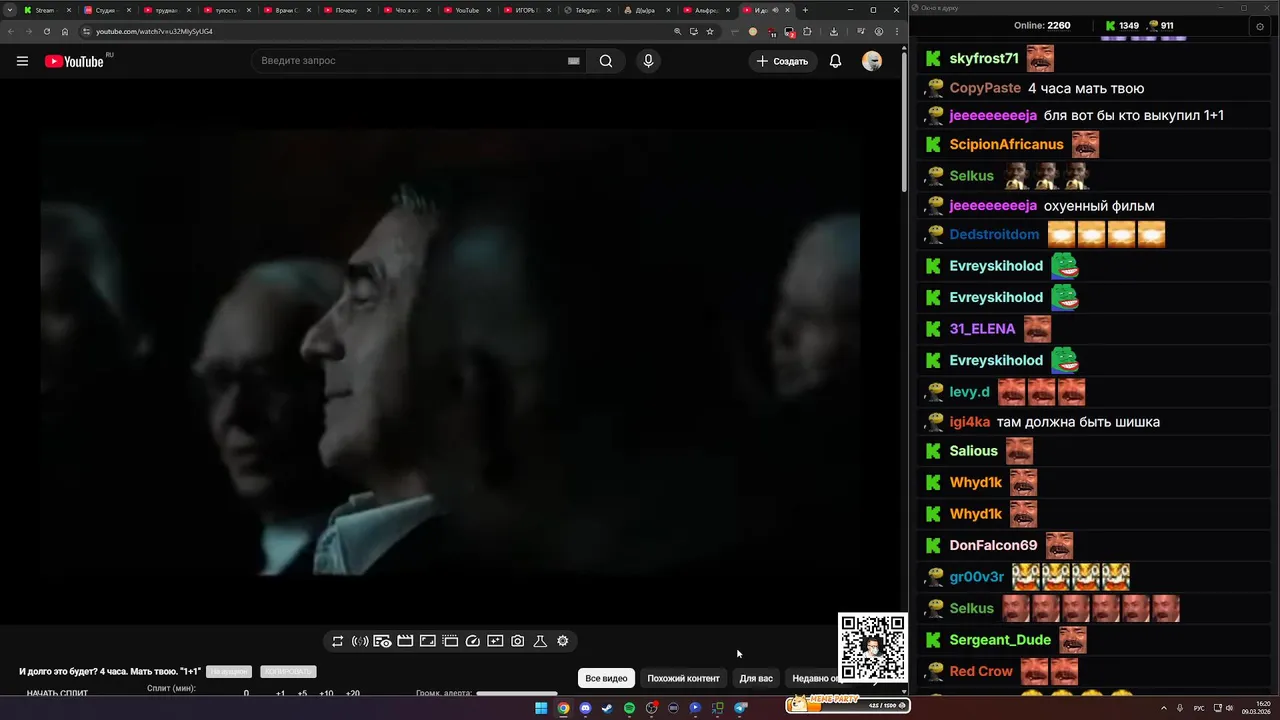Adjust the alert volume slider

click(x=517, y=693)
